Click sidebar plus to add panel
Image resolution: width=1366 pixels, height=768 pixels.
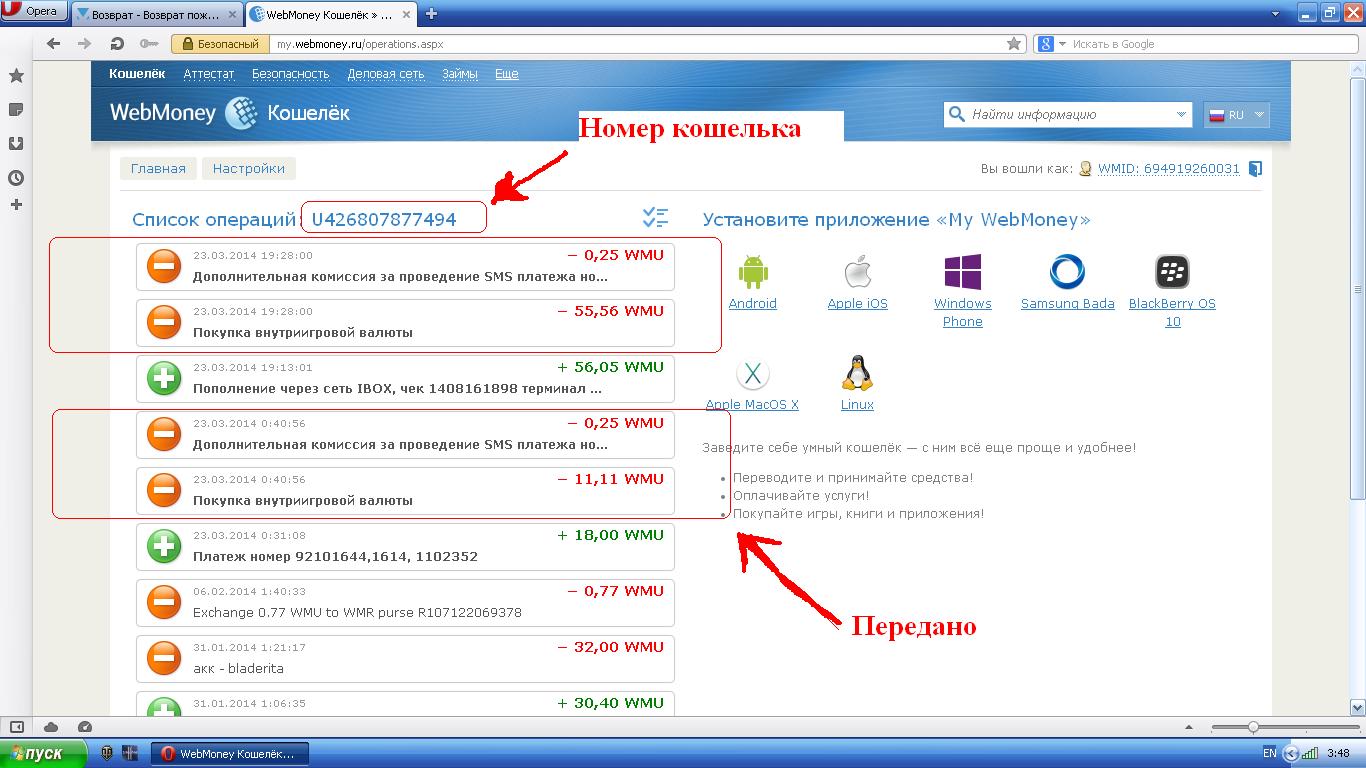coord(16,205)
